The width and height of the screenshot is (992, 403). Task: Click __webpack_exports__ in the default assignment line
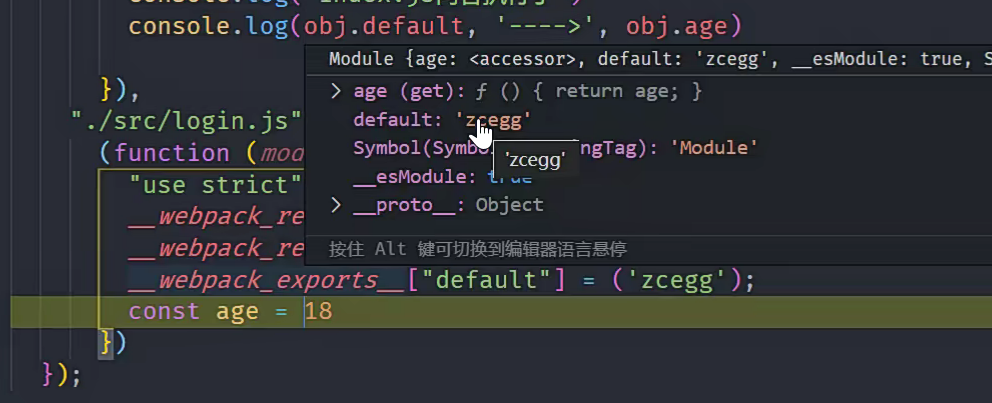coord(267,278)
